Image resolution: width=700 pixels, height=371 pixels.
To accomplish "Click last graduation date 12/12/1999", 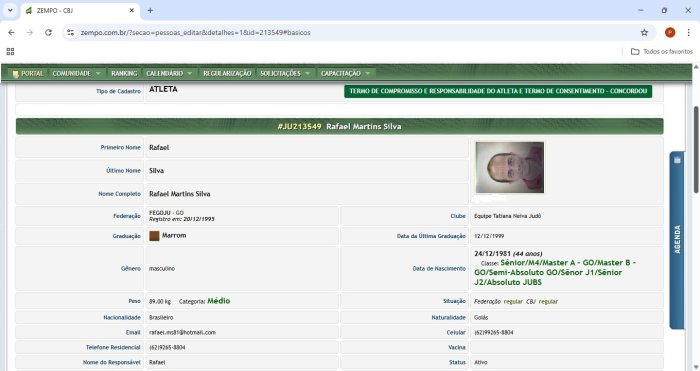I will [x=489, y=236].
